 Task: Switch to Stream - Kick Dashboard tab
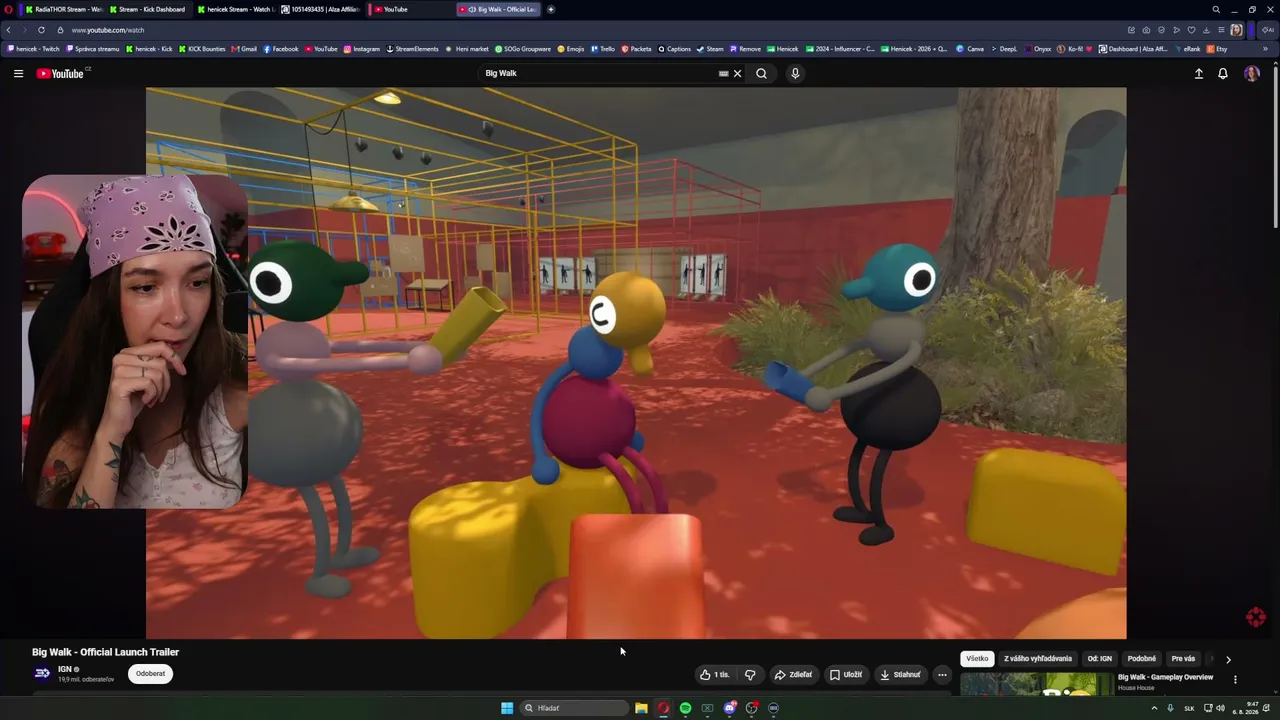click(x=147, y=9)
